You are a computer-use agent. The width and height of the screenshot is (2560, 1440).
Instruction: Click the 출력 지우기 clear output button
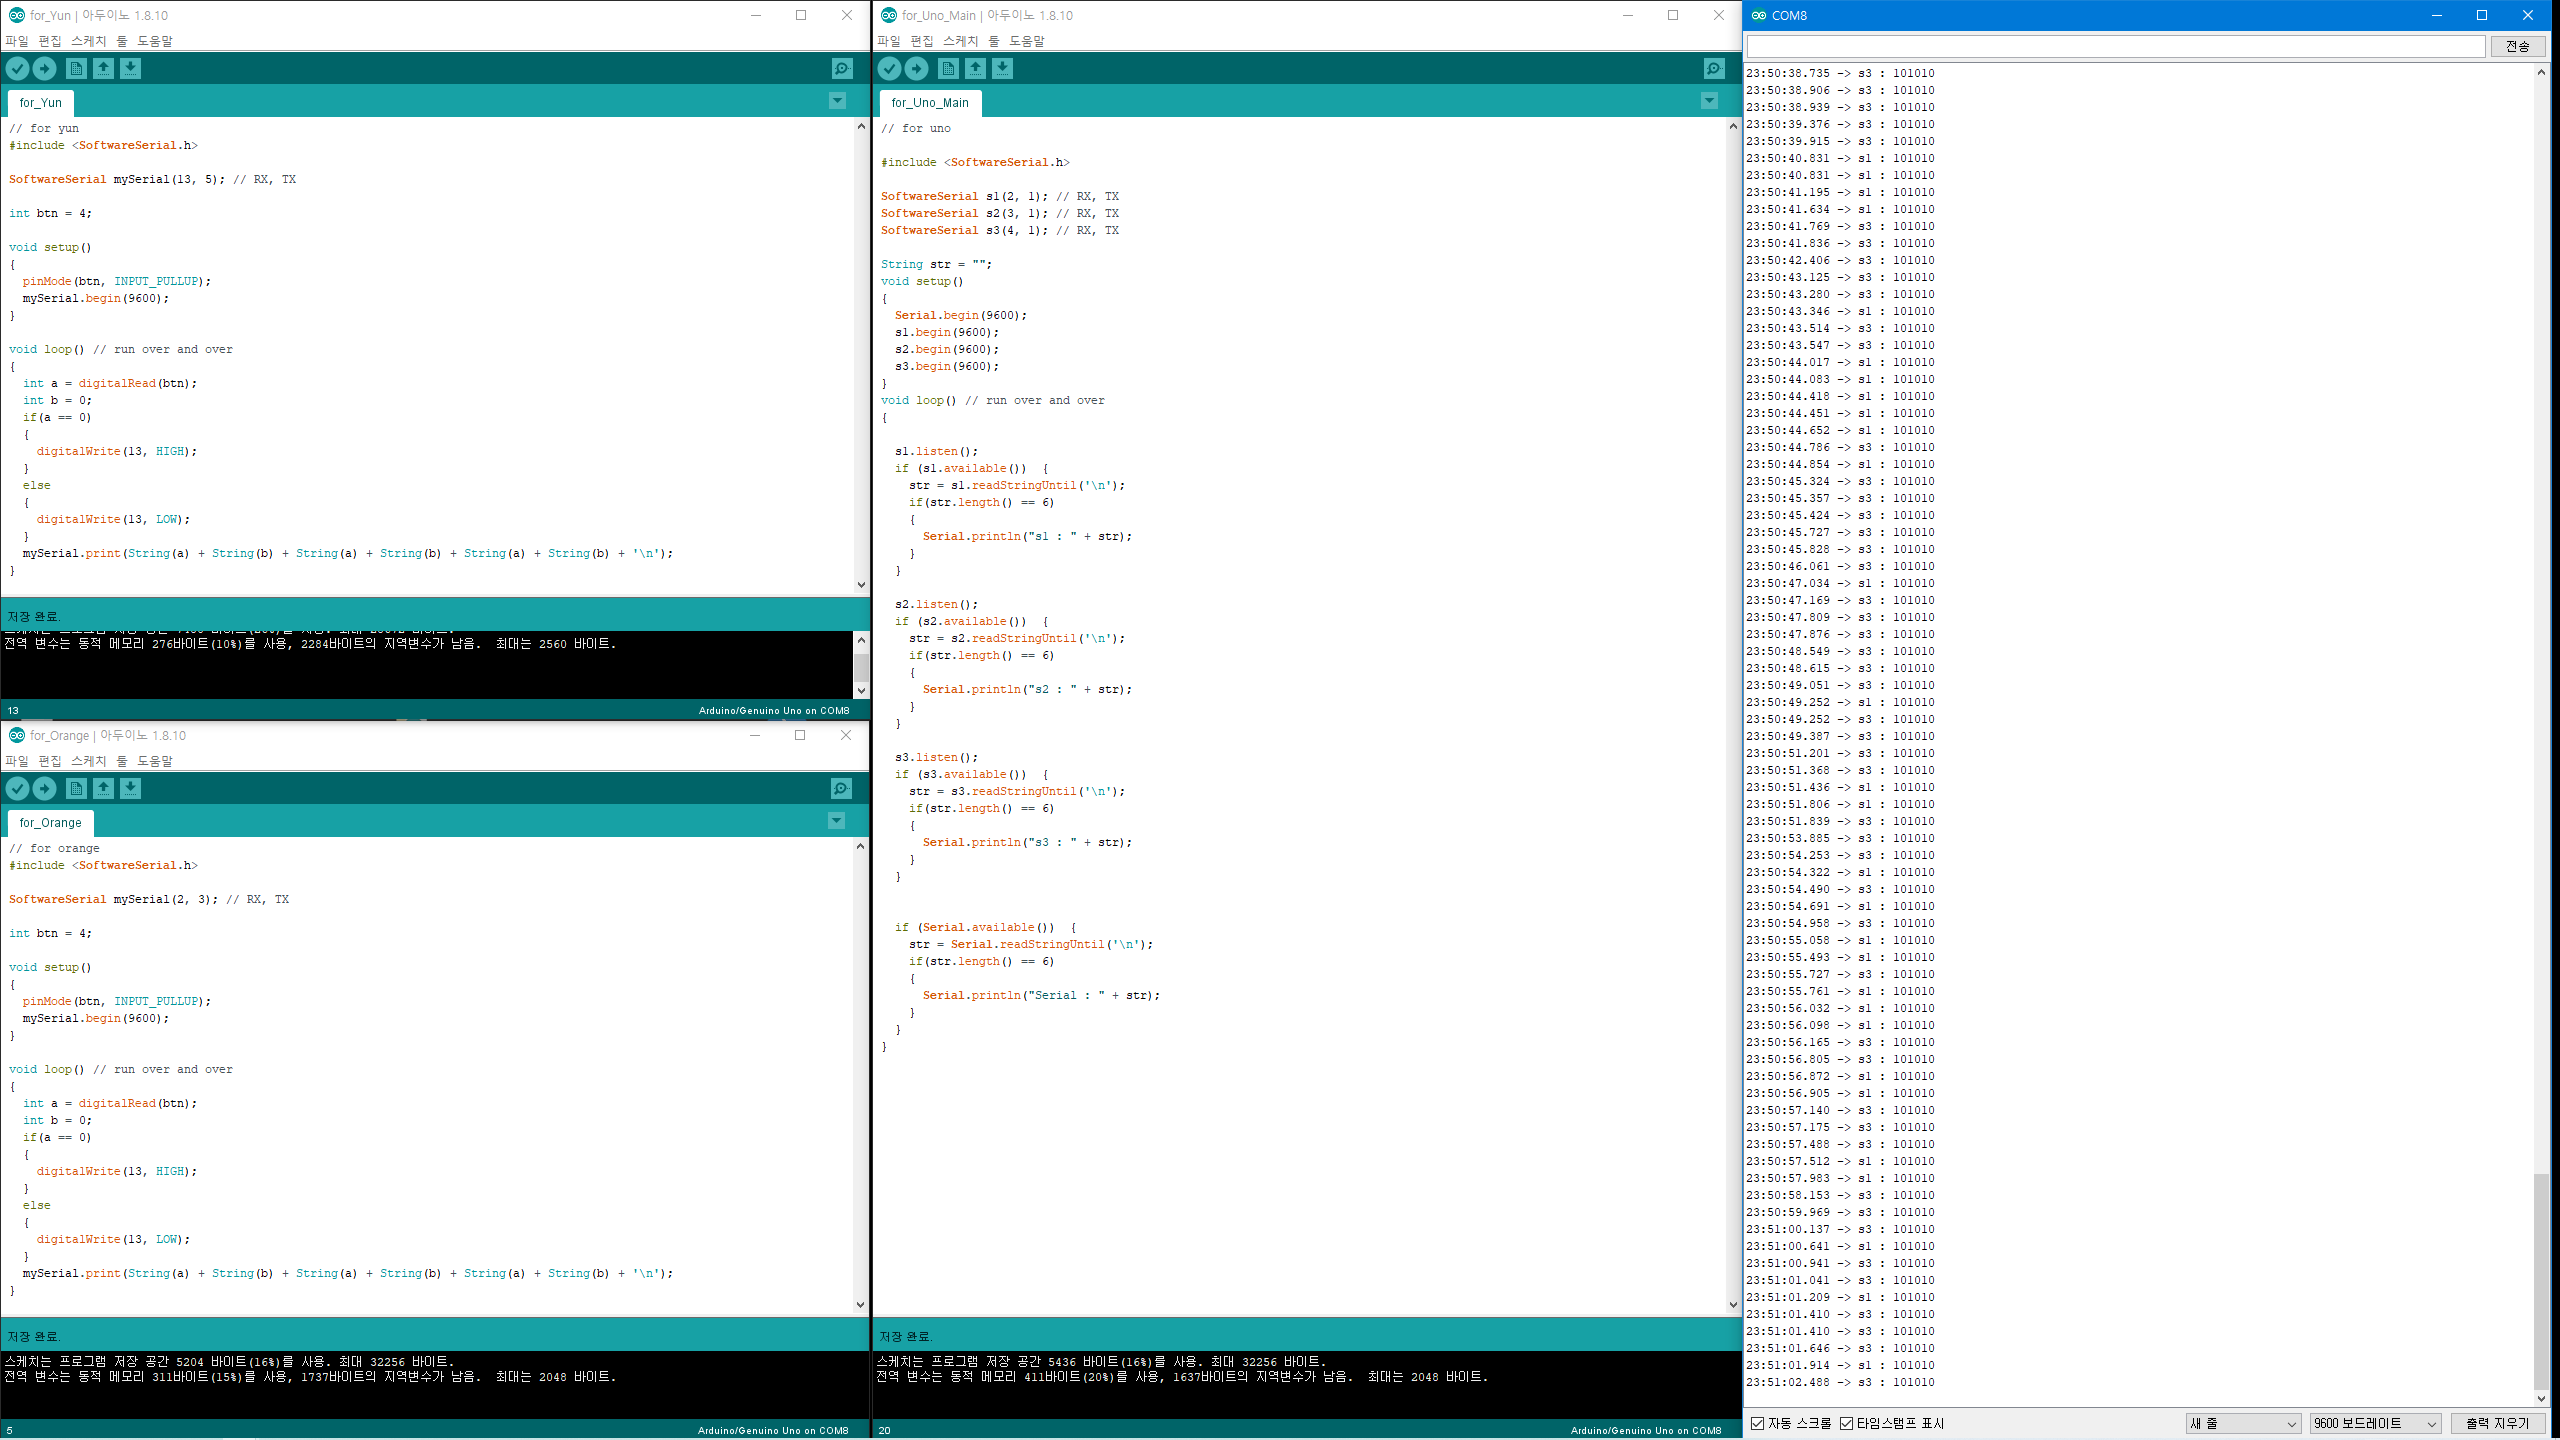click(x=2496, y=1423)
